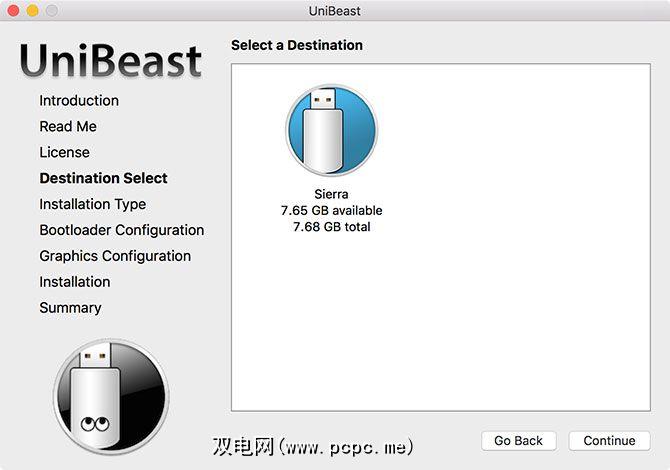Jump to Installation Type step
This screenshot has width=670, height=470.
92,204
